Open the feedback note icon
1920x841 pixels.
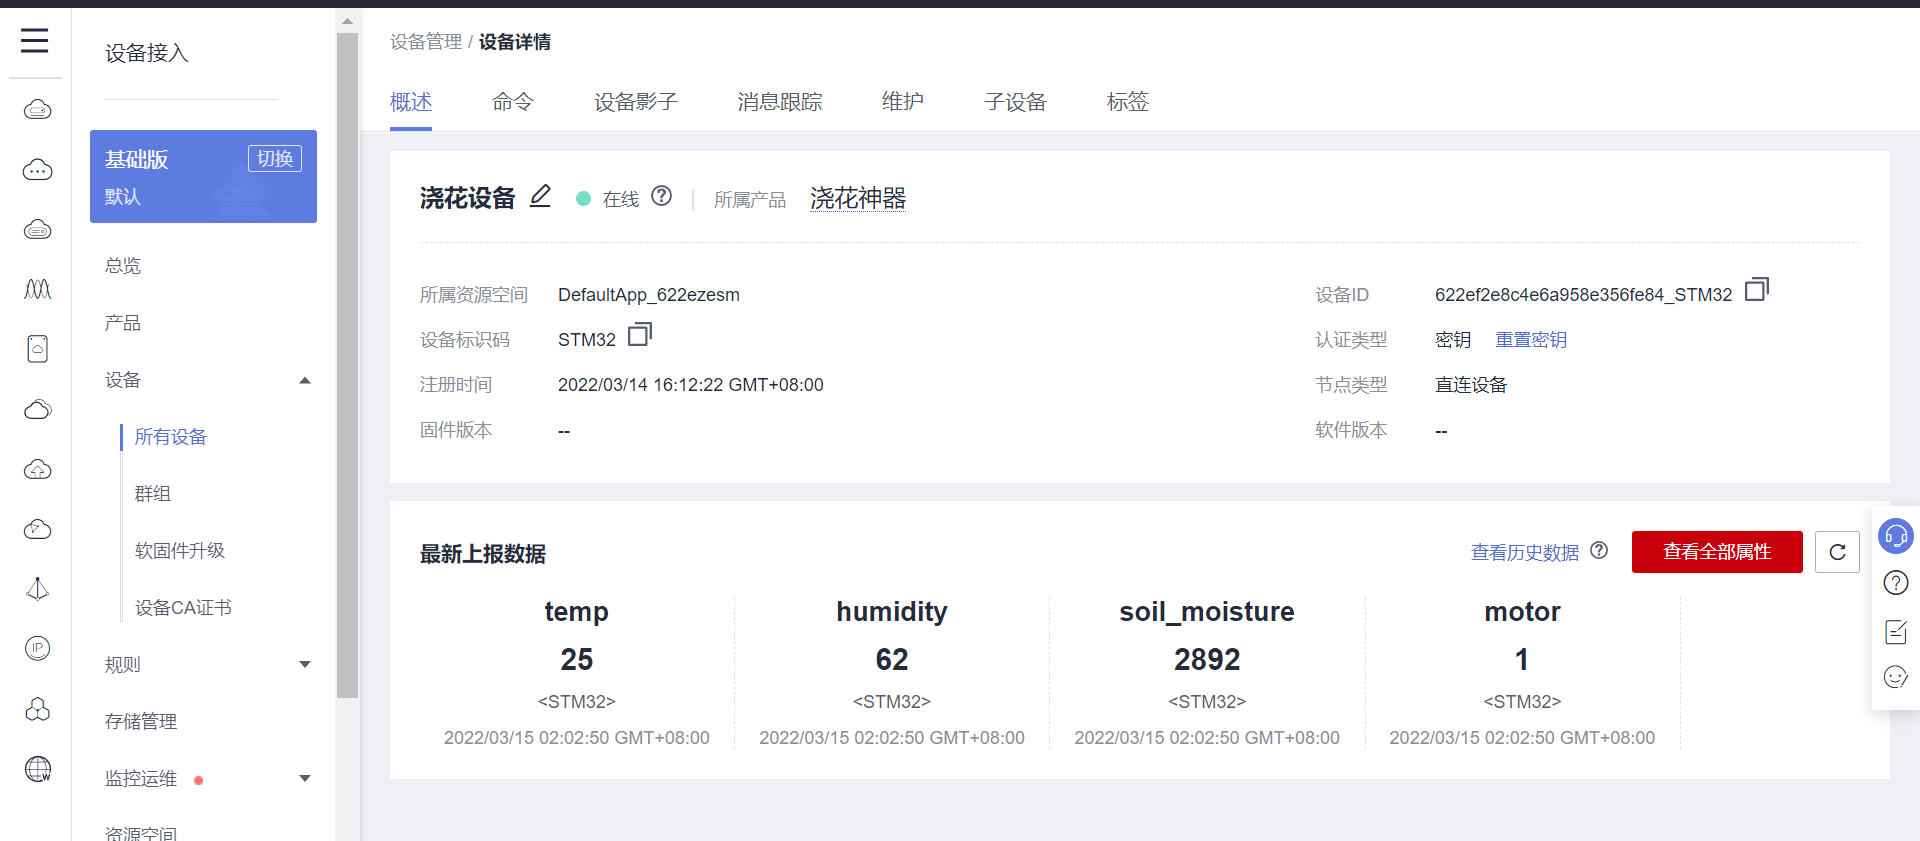1896,631
